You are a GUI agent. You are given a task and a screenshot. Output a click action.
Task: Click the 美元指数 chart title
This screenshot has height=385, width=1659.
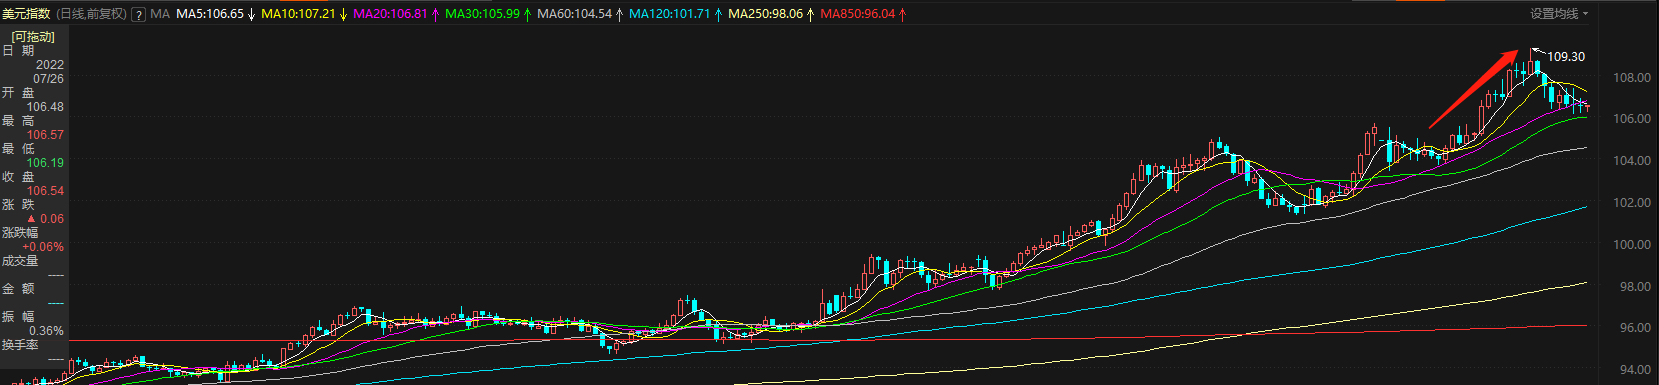coord(26,14)
